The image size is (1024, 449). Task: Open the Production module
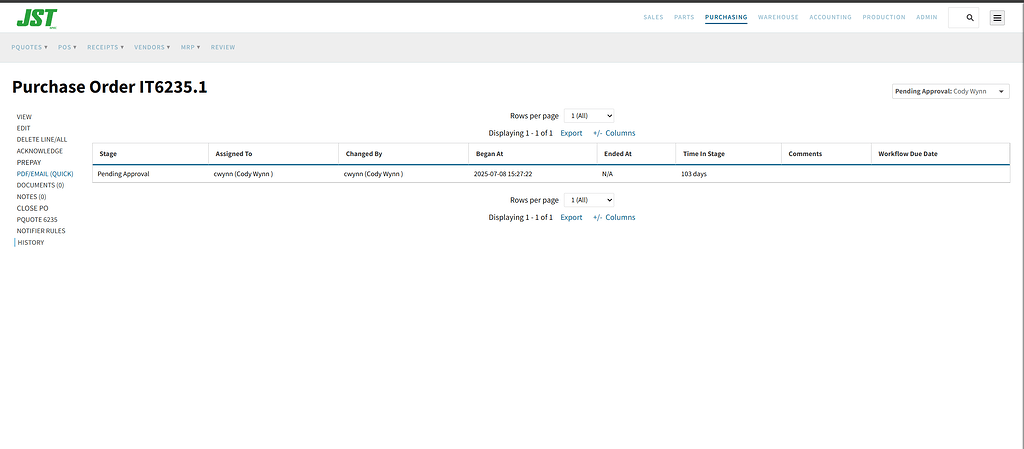point(884,18)
